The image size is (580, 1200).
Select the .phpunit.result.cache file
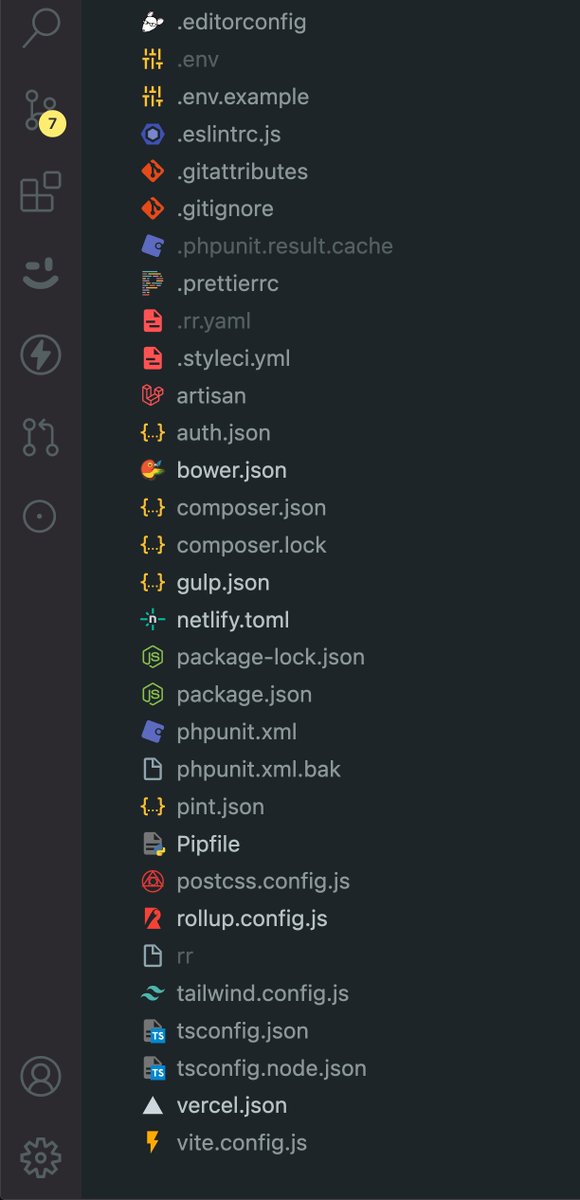coord(285,246)
